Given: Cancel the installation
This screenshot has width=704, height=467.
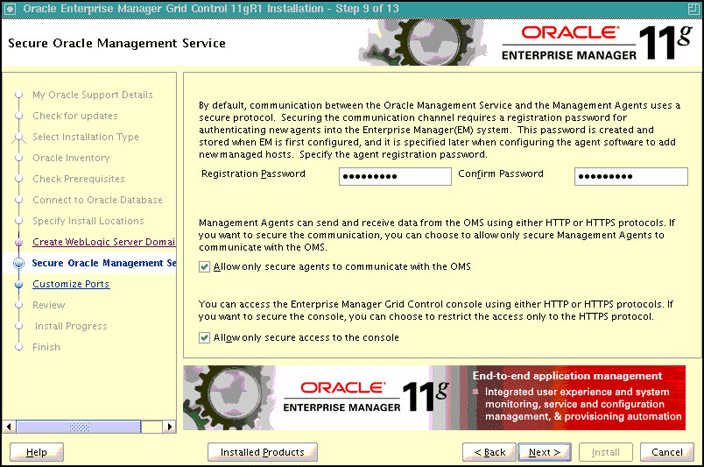Looking at the screenshot, I should tap(667, 452).
